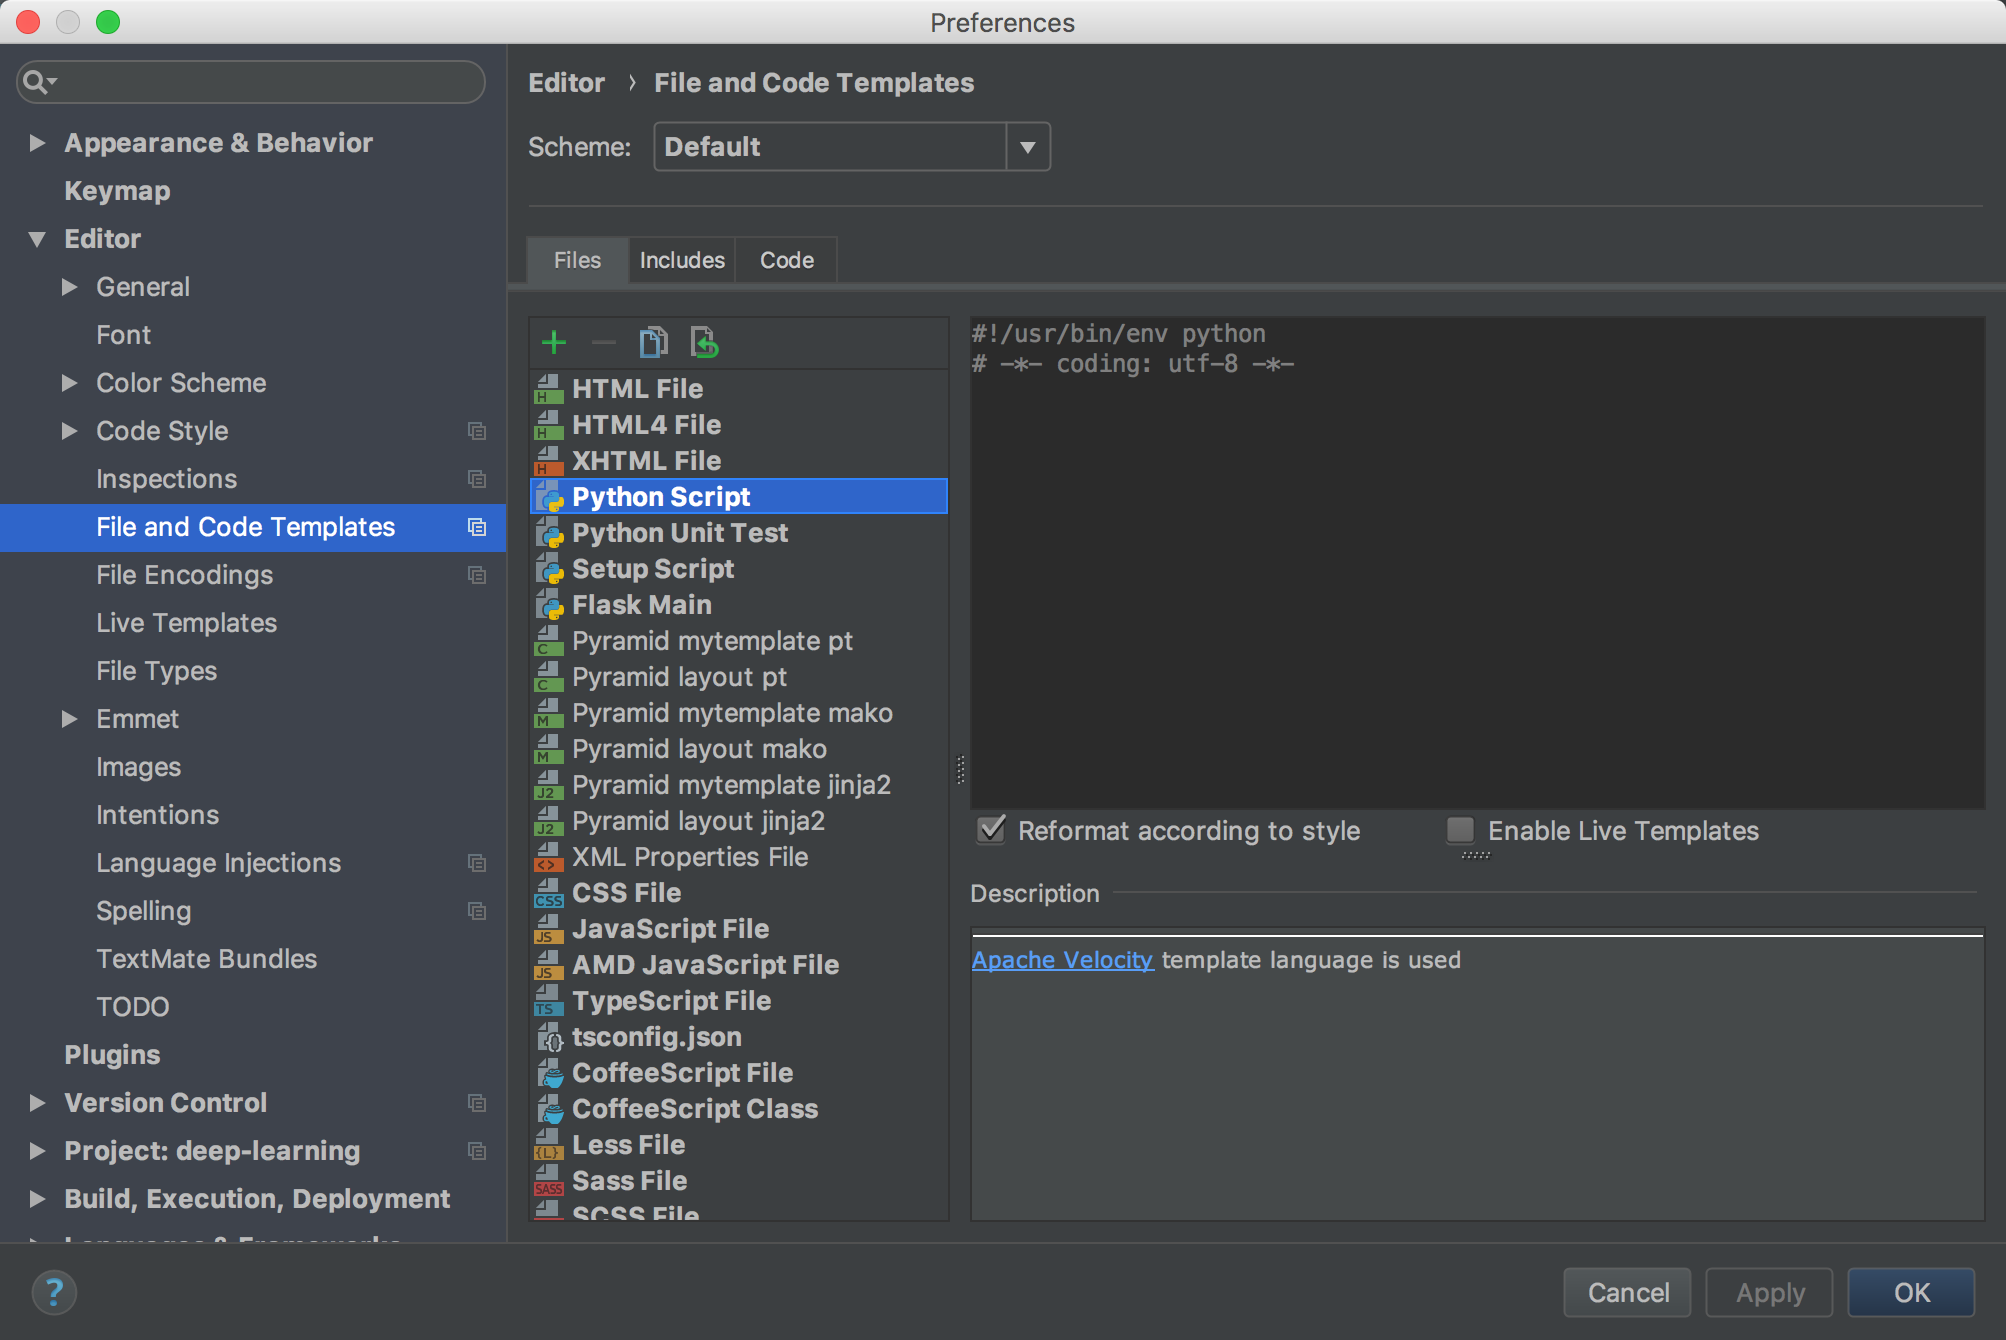2006x1340 pixels.
Task: Toggle Reformat according to style checkbox
Action: (991, 830)
